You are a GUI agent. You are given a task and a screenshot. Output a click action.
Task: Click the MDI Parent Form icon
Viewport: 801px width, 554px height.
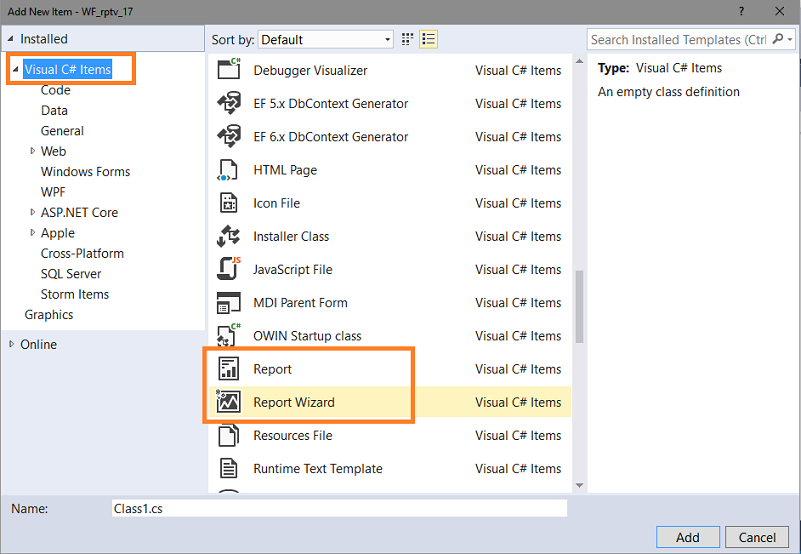pos(228,303)
